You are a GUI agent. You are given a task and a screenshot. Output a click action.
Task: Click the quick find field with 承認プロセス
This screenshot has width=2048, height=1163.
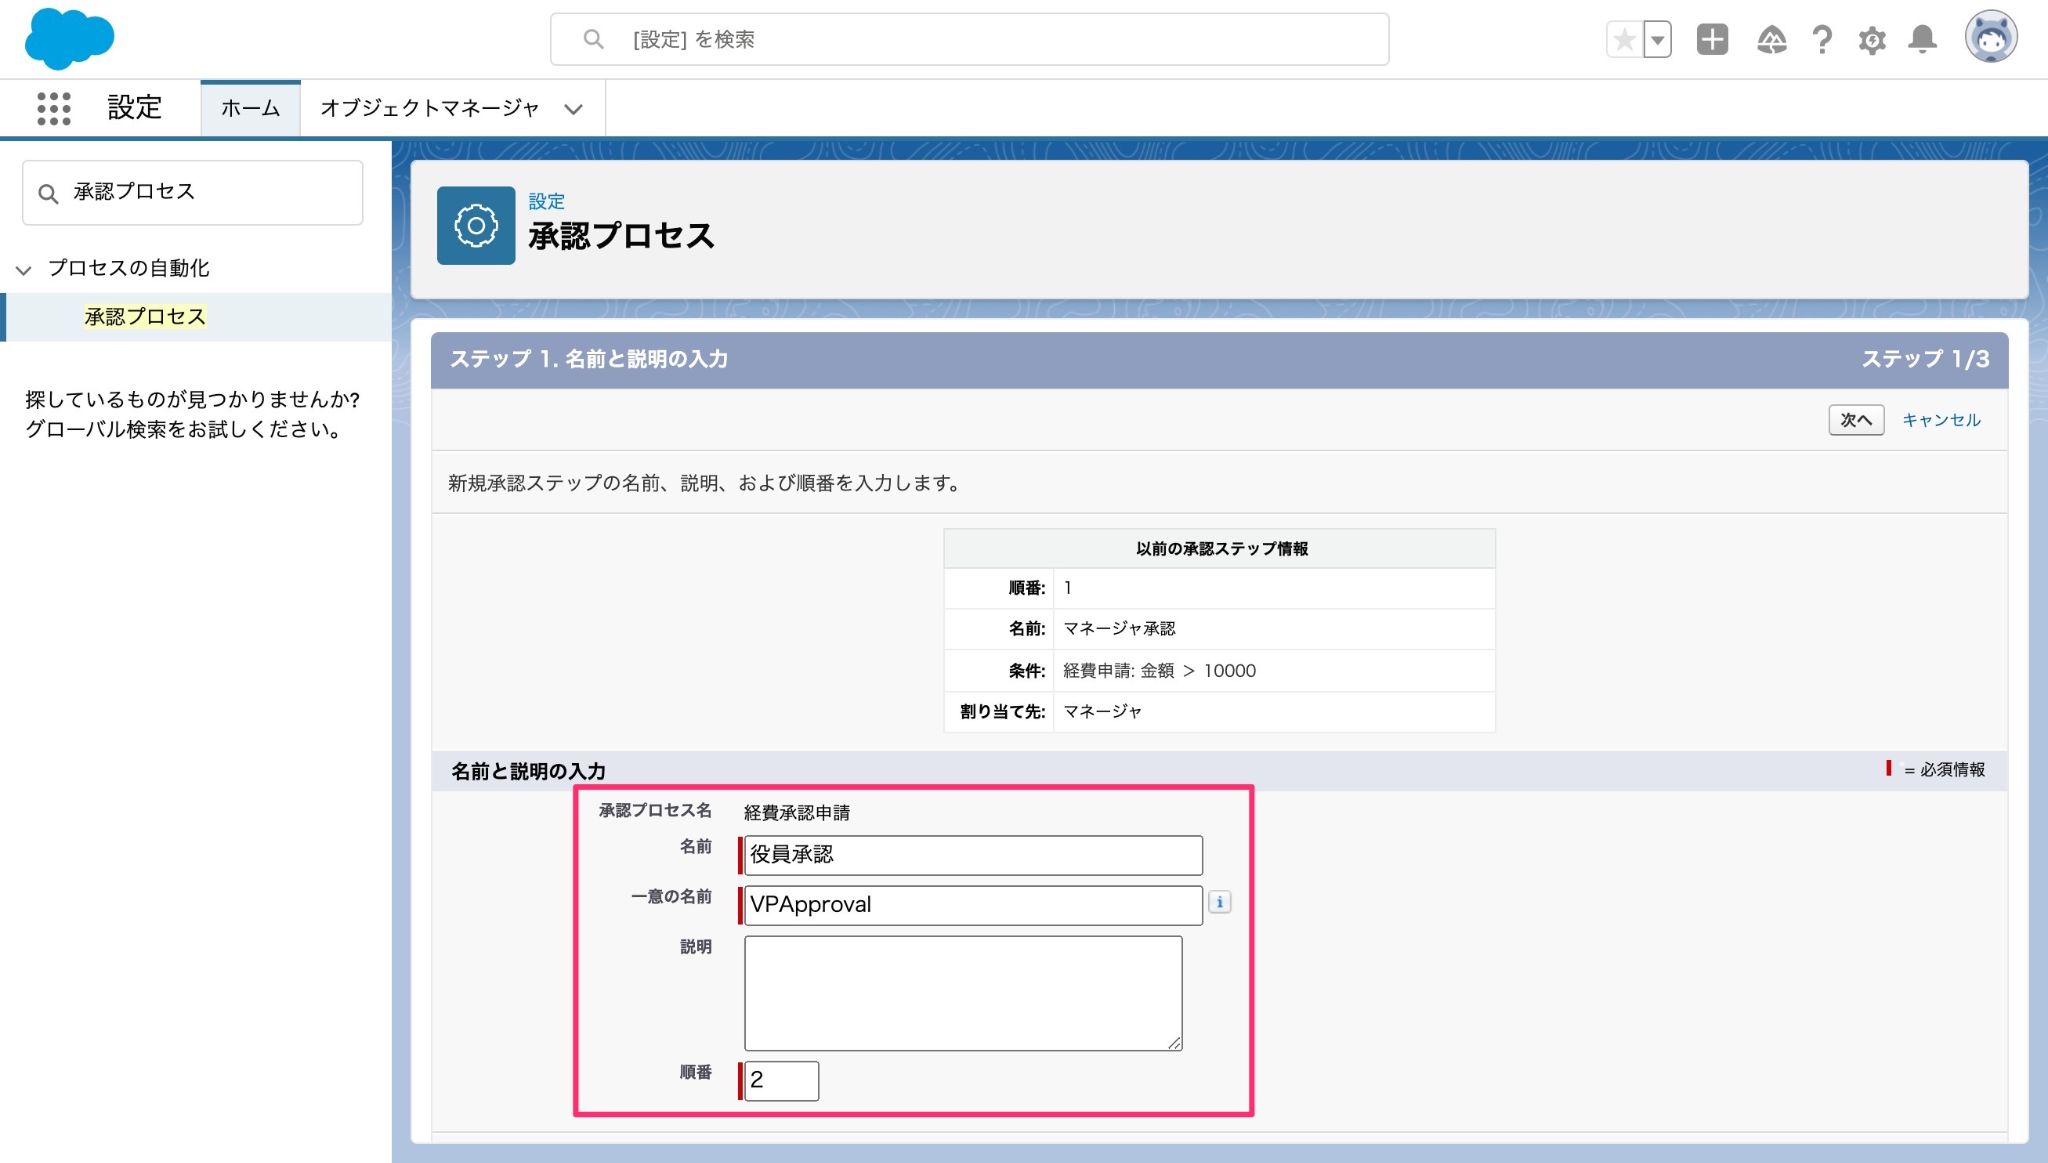tap(192, 192)
